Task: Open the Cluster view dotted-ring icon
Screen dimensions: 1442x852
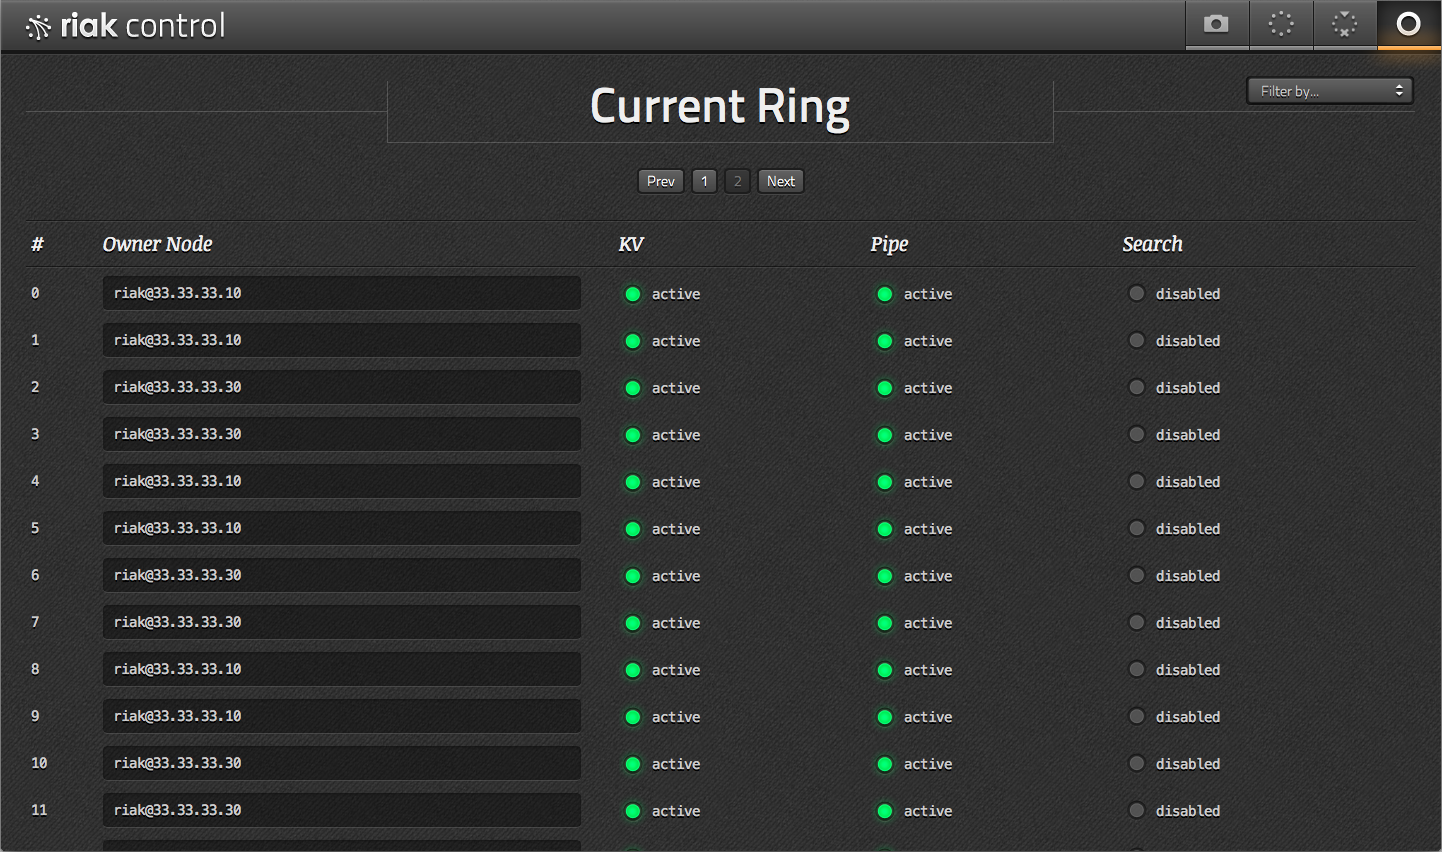Action: click(x=1281, y=24)
